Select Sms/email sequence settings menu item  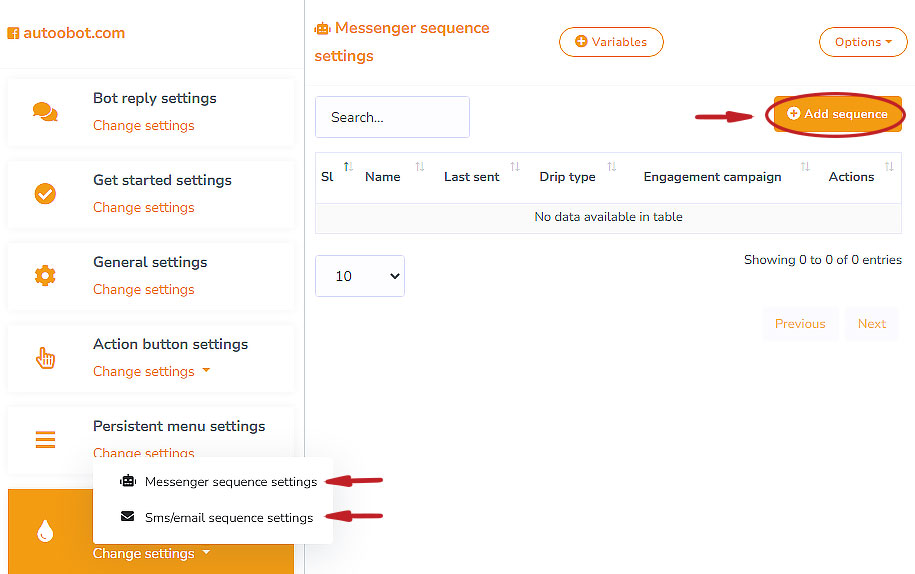click(228, 518)
